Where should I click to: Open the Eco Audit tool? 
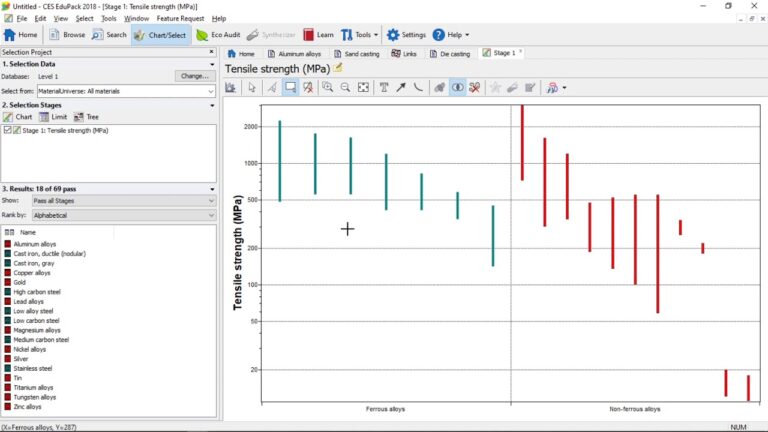point(218,35)
